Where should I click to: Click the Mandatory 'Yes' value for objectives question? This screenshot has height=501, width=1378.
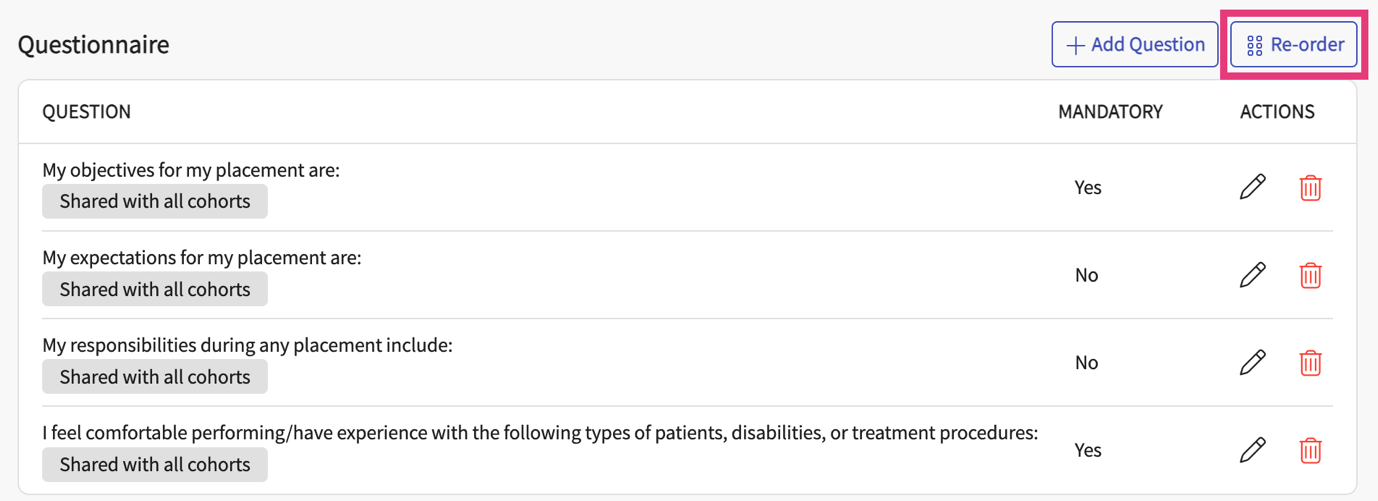tap(1087, 187)
